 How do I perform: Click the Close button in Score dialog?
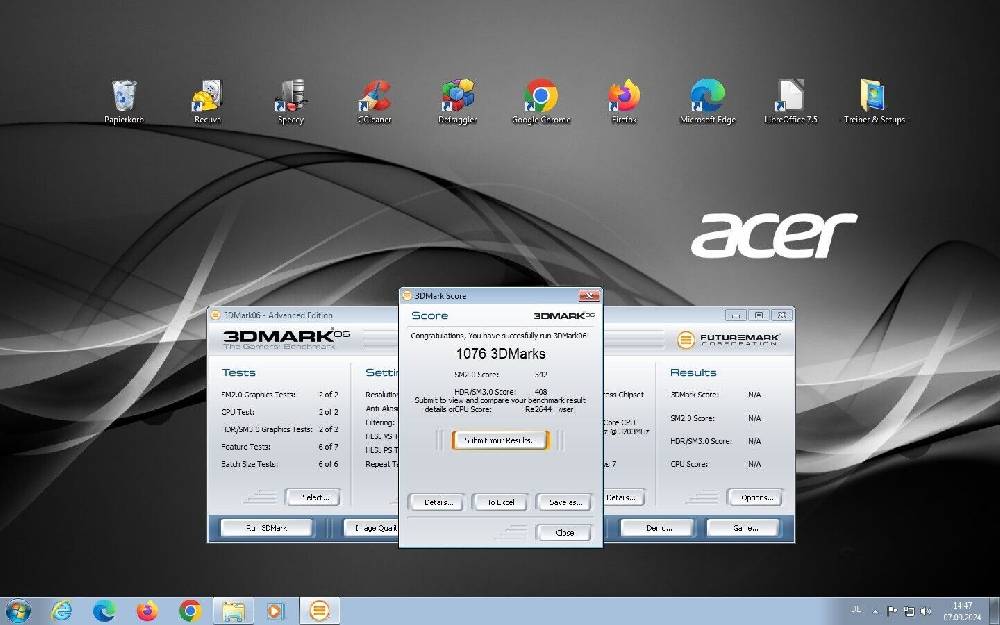click(564, 533)
